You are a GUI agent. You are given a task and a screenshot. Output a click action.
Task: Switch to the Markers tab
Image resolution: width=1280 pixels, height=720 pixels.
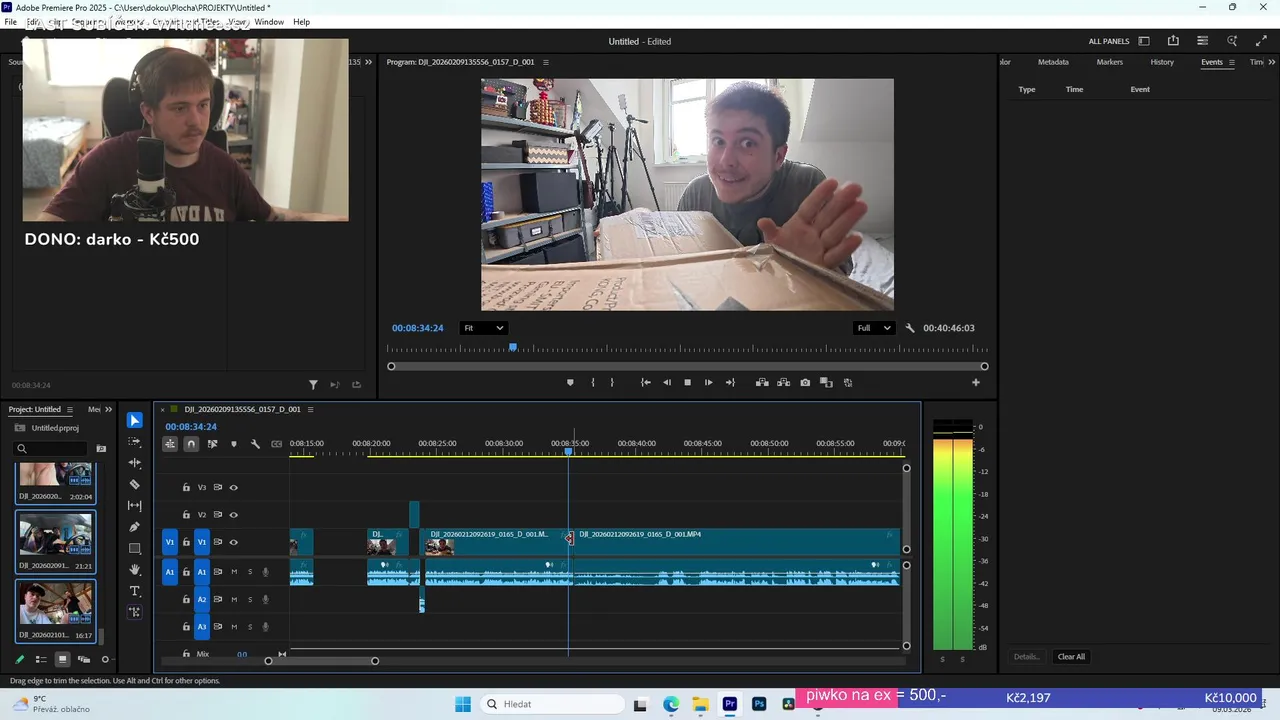[x=1109, y=62]
